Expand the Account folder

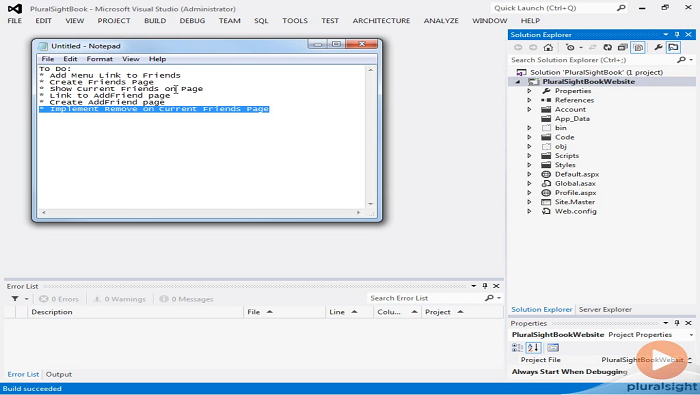pos(529,109)
